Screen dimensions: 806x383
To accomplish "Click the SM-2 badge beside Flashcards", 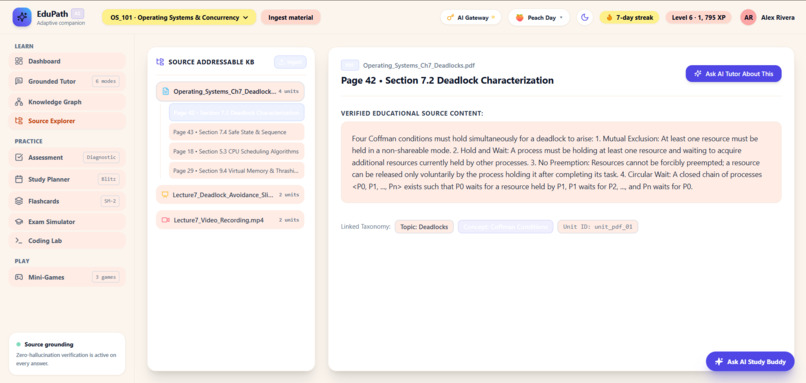I will (110, 201).
